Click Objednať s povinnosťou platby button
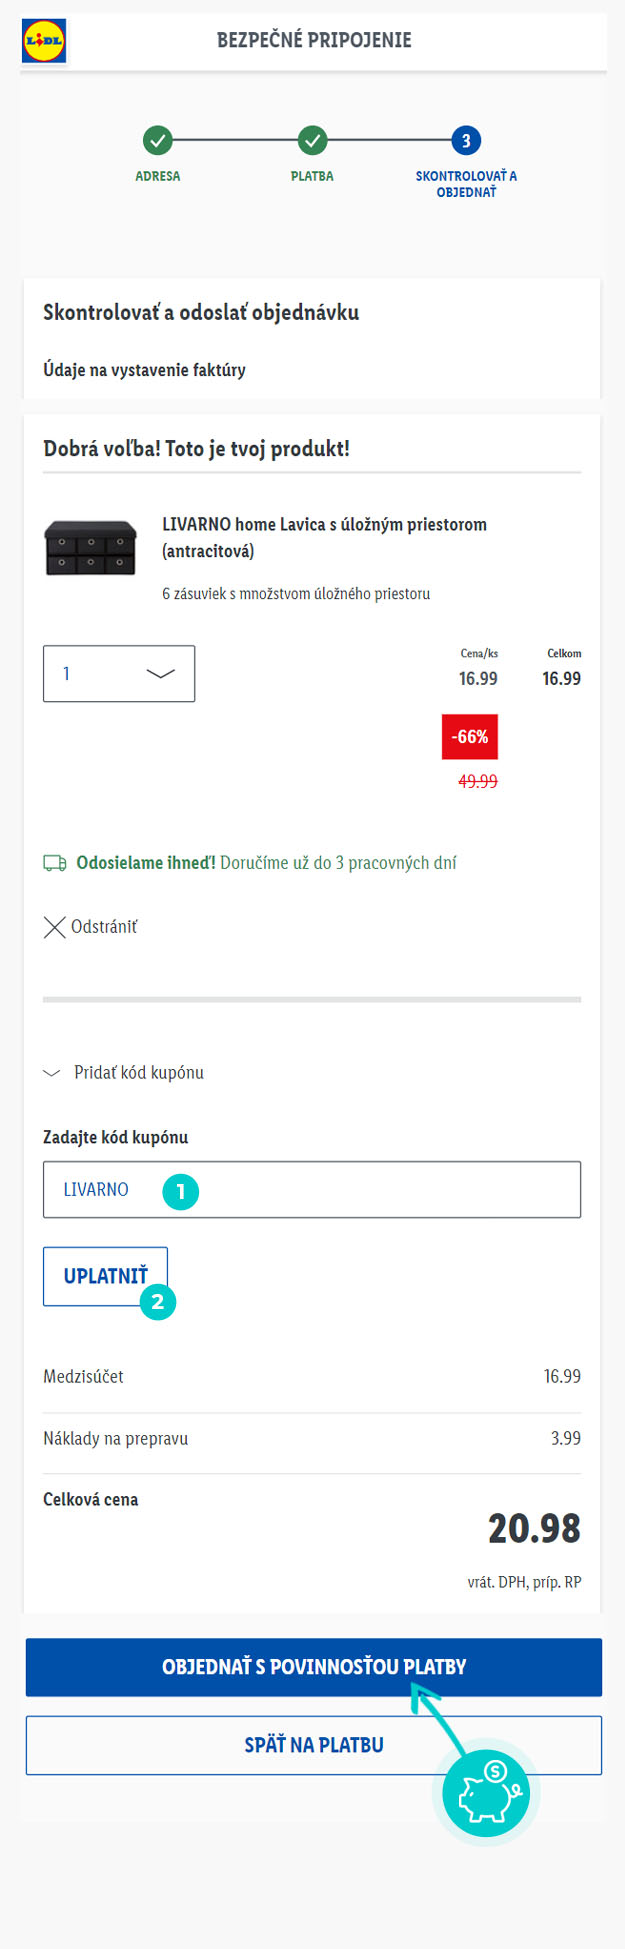 [314, 1667]
